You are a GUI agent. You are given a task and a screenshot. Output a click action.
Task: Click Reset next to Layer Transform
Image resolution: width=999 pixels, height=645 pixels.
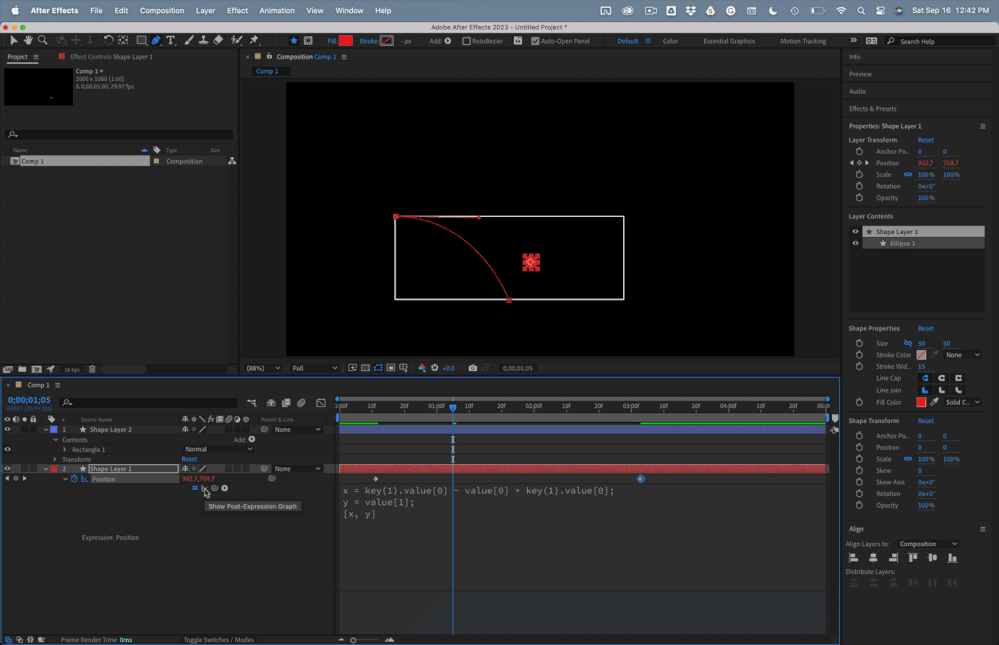point(925,140)
